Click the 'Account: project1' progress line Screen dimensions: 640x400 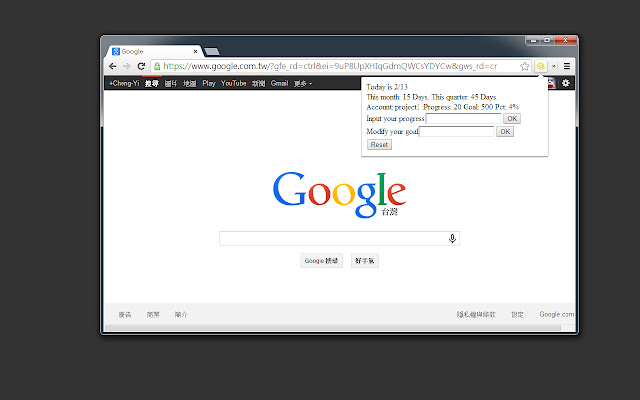click(x=442, y=107)
